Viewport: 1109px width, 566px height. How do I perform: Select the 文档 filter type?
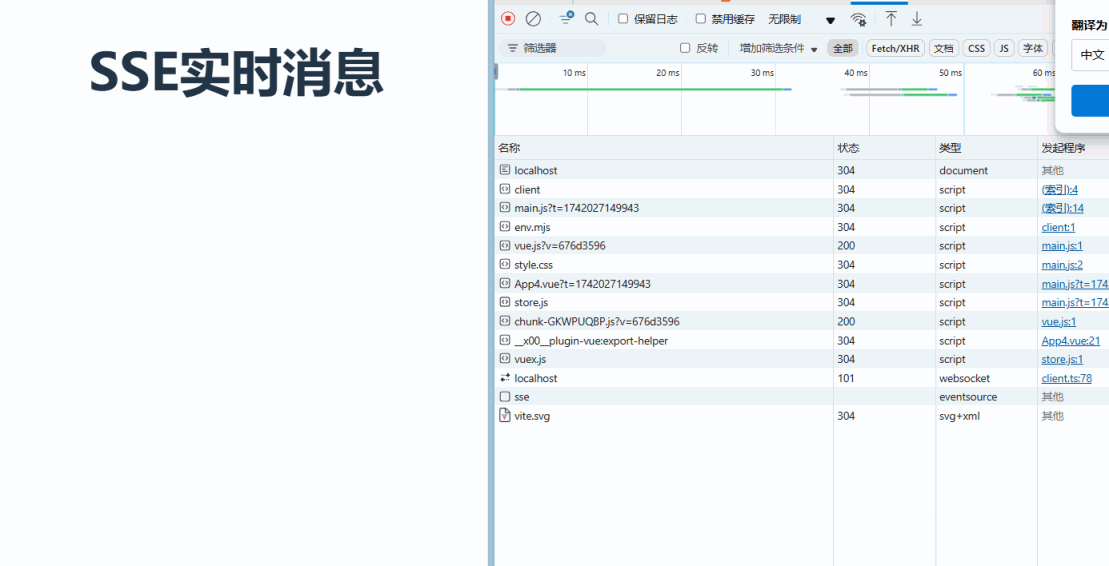coord(943,48)
